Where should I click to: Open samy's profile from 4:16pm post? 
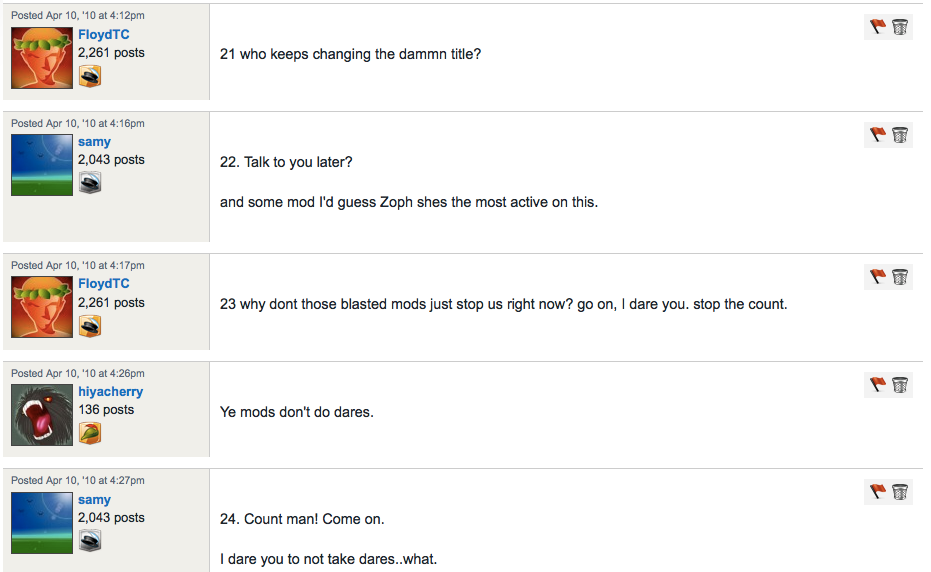94,142
